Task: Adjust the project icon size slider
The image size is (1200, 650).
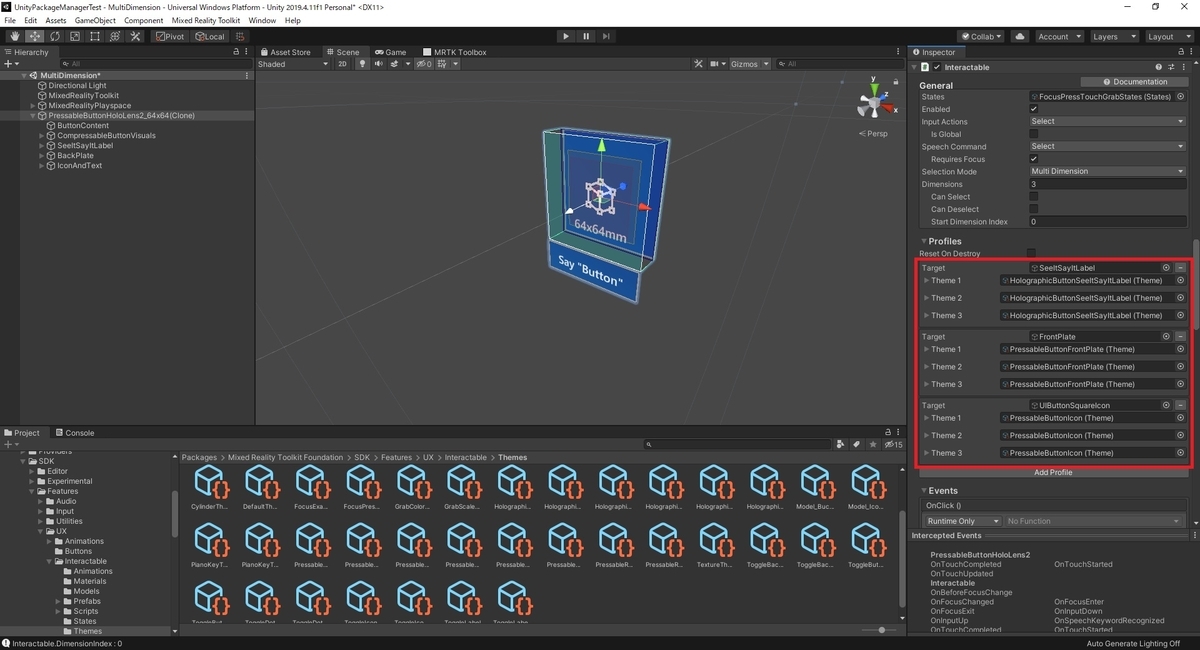Action: coord(880,630)
